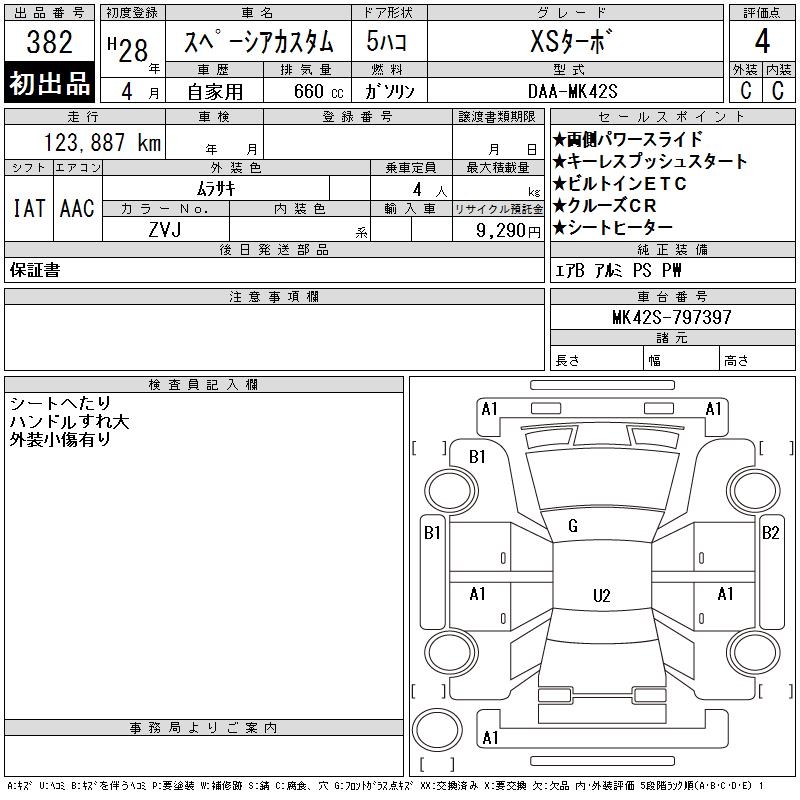Viewport: 800px width, 800px height.
Task: Click the G mark on the windshield
Action: [x=573, y=526]
